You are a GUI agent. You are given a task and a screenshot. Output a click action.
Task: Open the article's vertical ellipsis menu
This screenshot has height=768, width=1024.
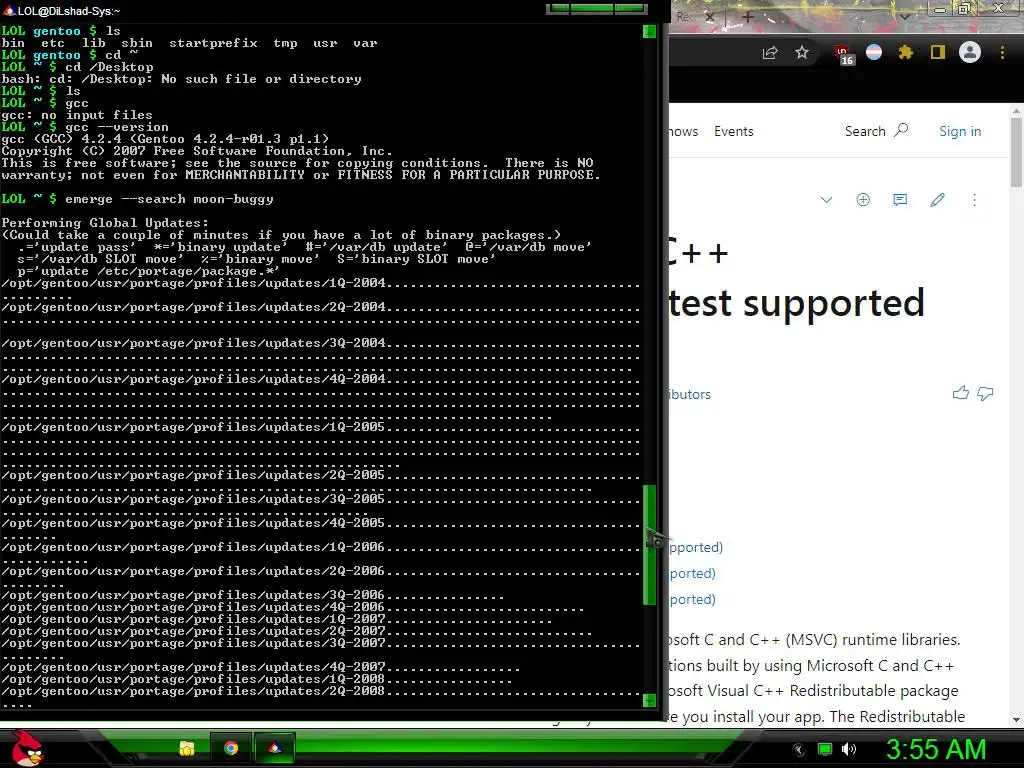click(974, 200)
